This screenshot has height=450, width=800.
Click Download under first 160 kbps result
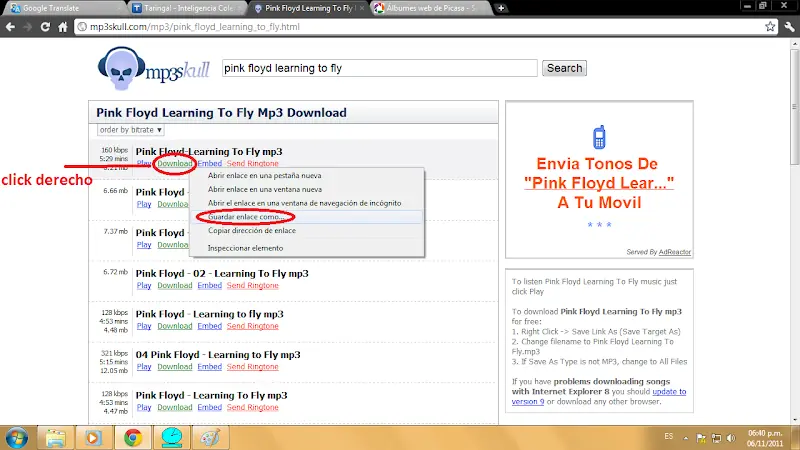[174, 164]
